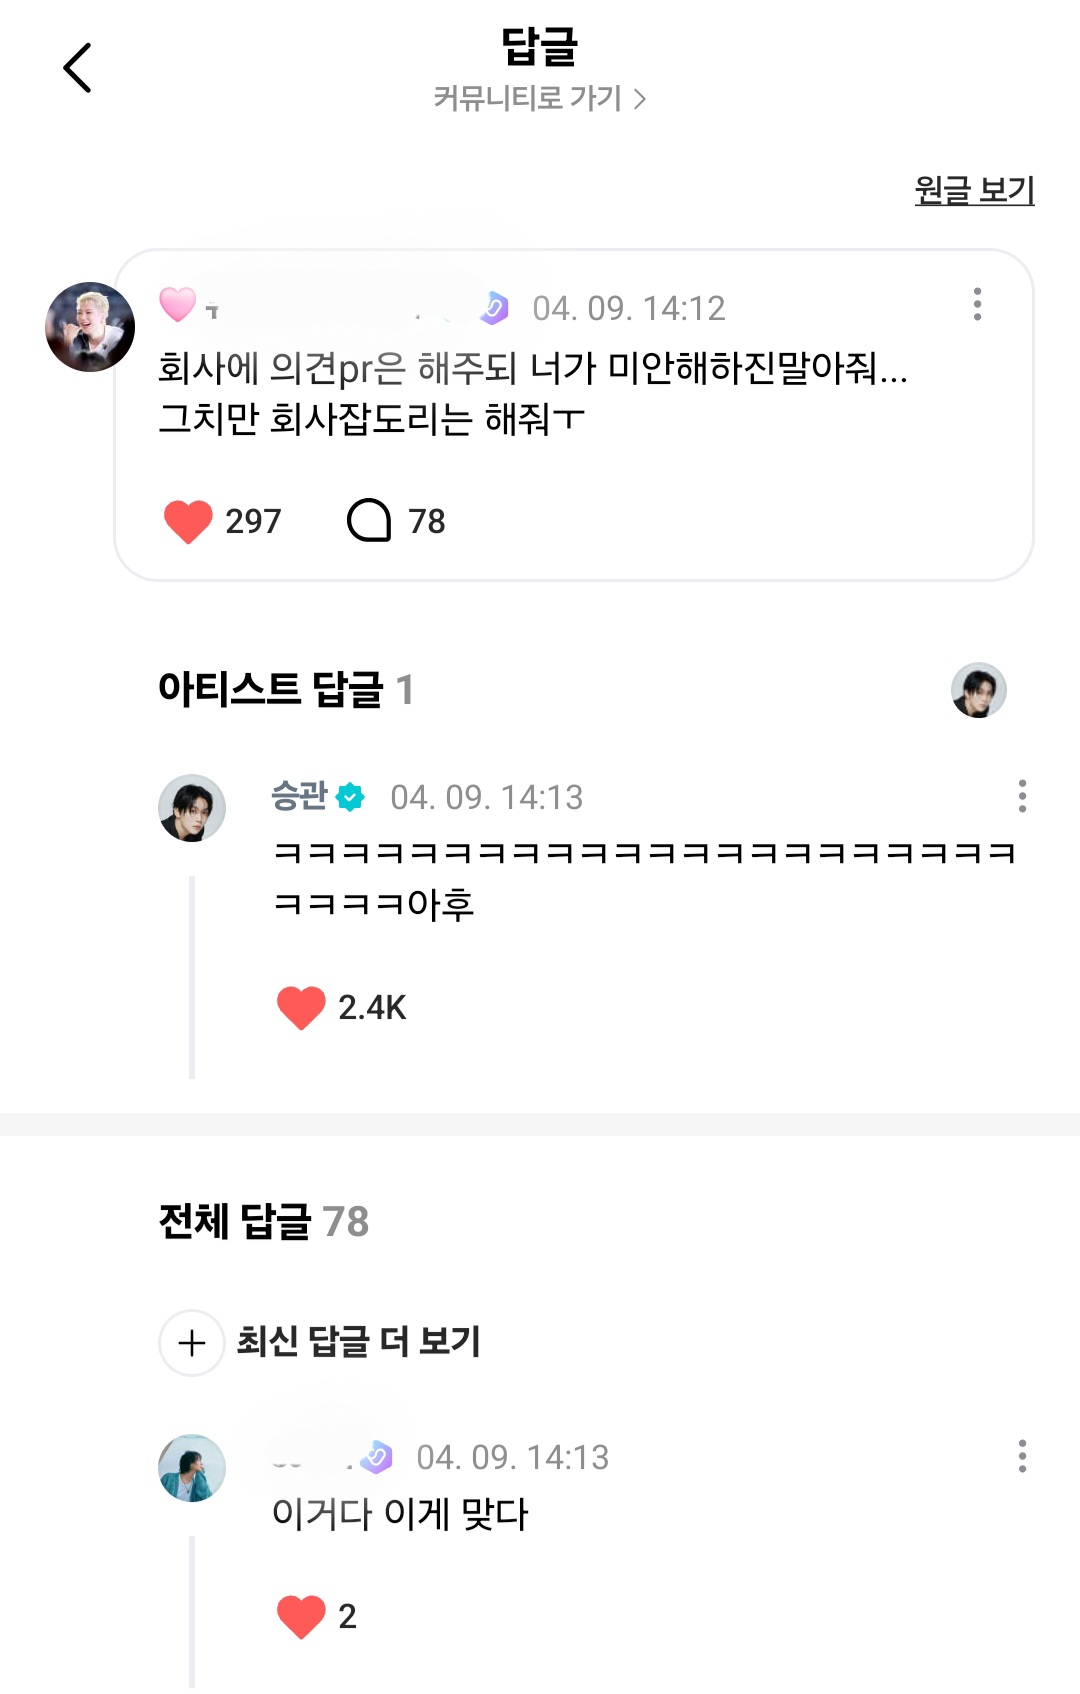Like 승관's reply with 2.4K hearts
The image size is (1080, 1694).
point(301,1007)
